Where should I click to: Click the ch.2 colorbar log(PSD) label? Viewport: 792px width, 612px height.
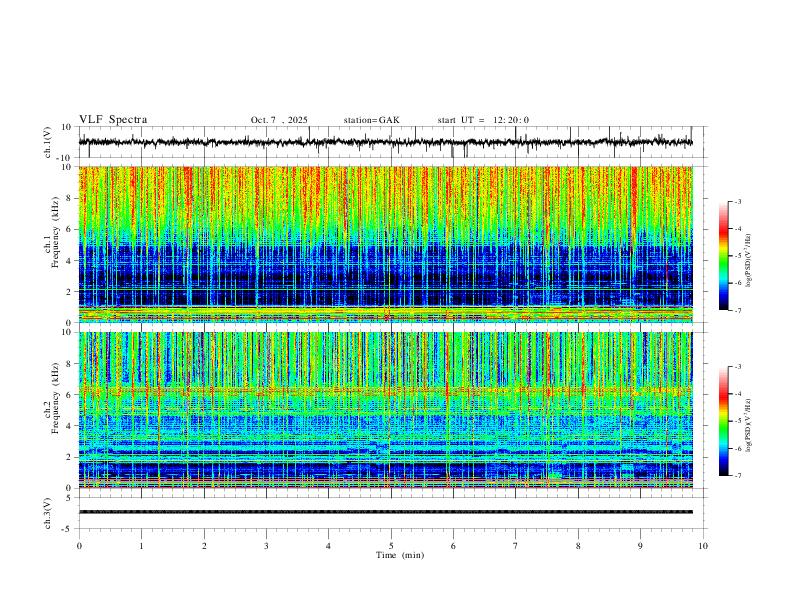749,425
